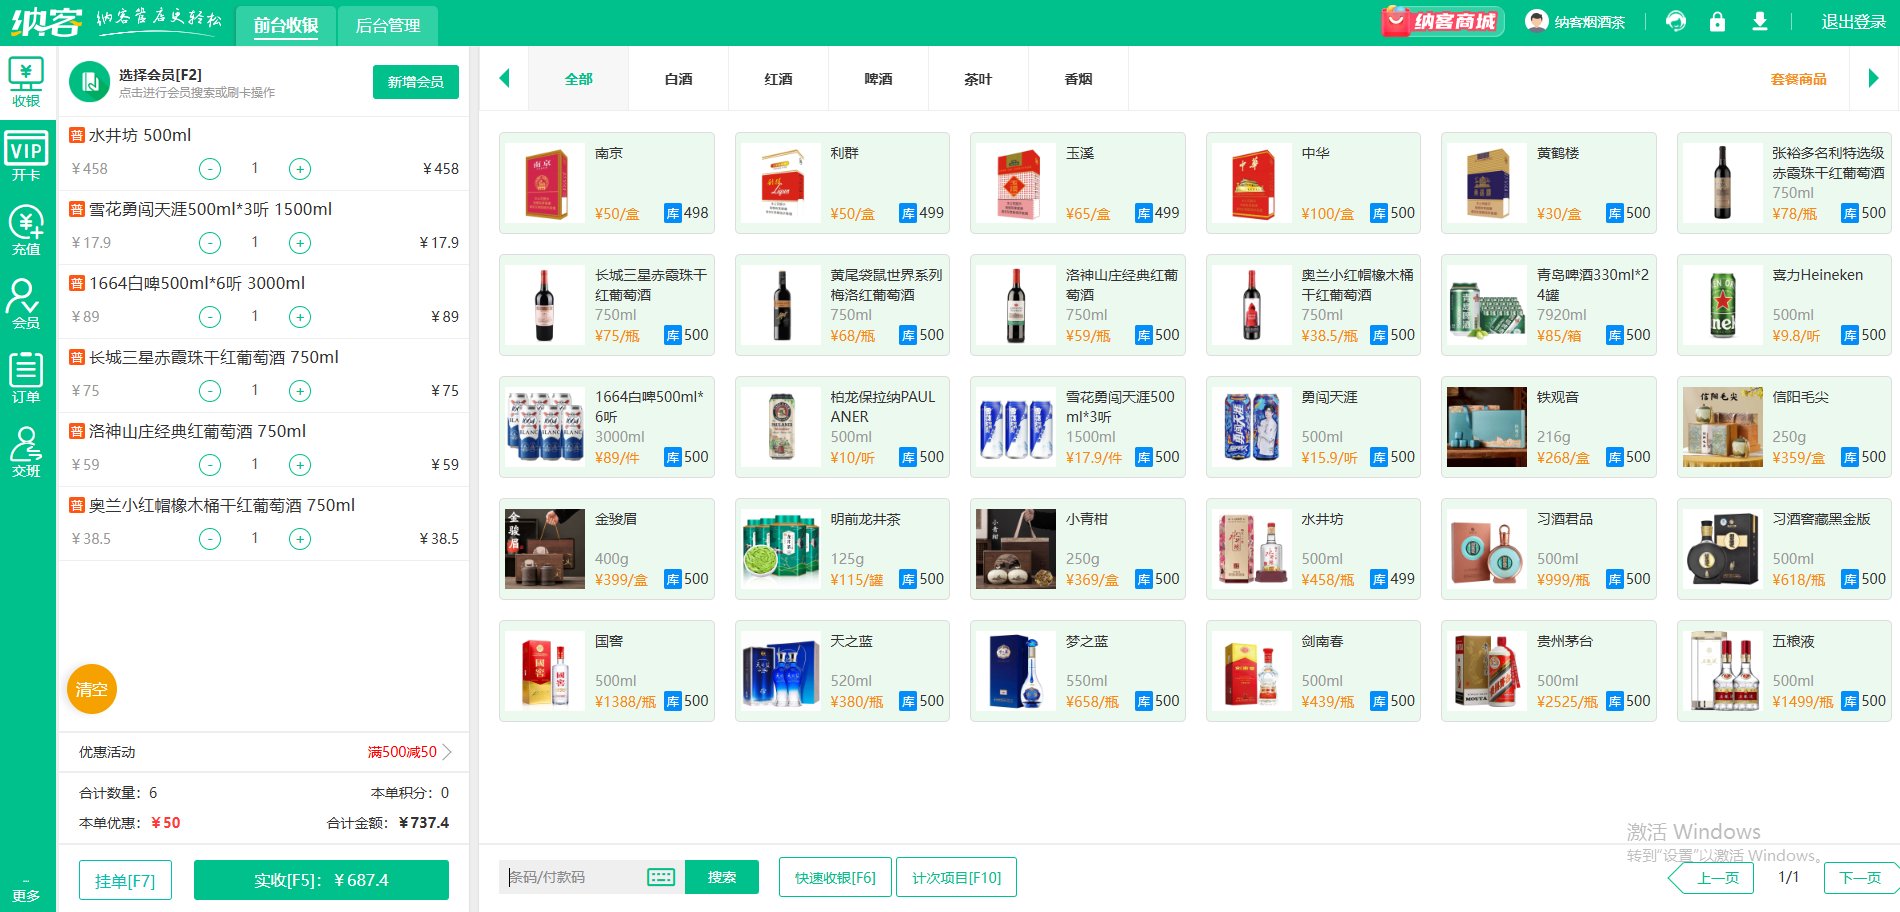Click the barcode keyboard icon in search box
The width and height of the screenshot is (1900, 912).
point(661,877)
